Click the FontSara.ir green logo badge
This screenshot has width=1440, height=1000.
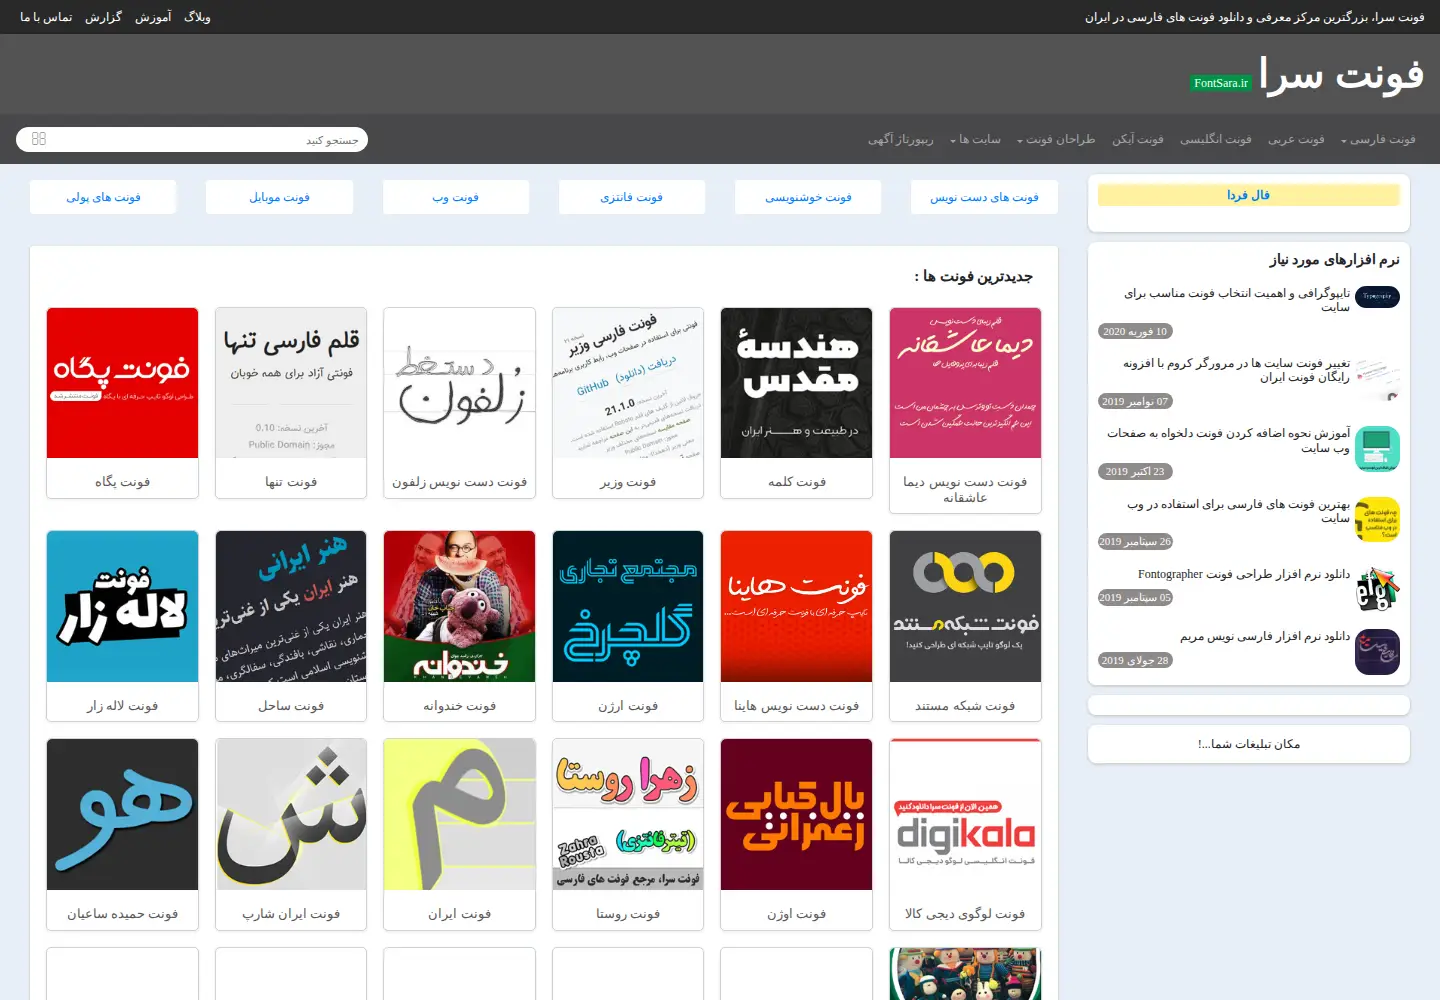pos(1221,83)
